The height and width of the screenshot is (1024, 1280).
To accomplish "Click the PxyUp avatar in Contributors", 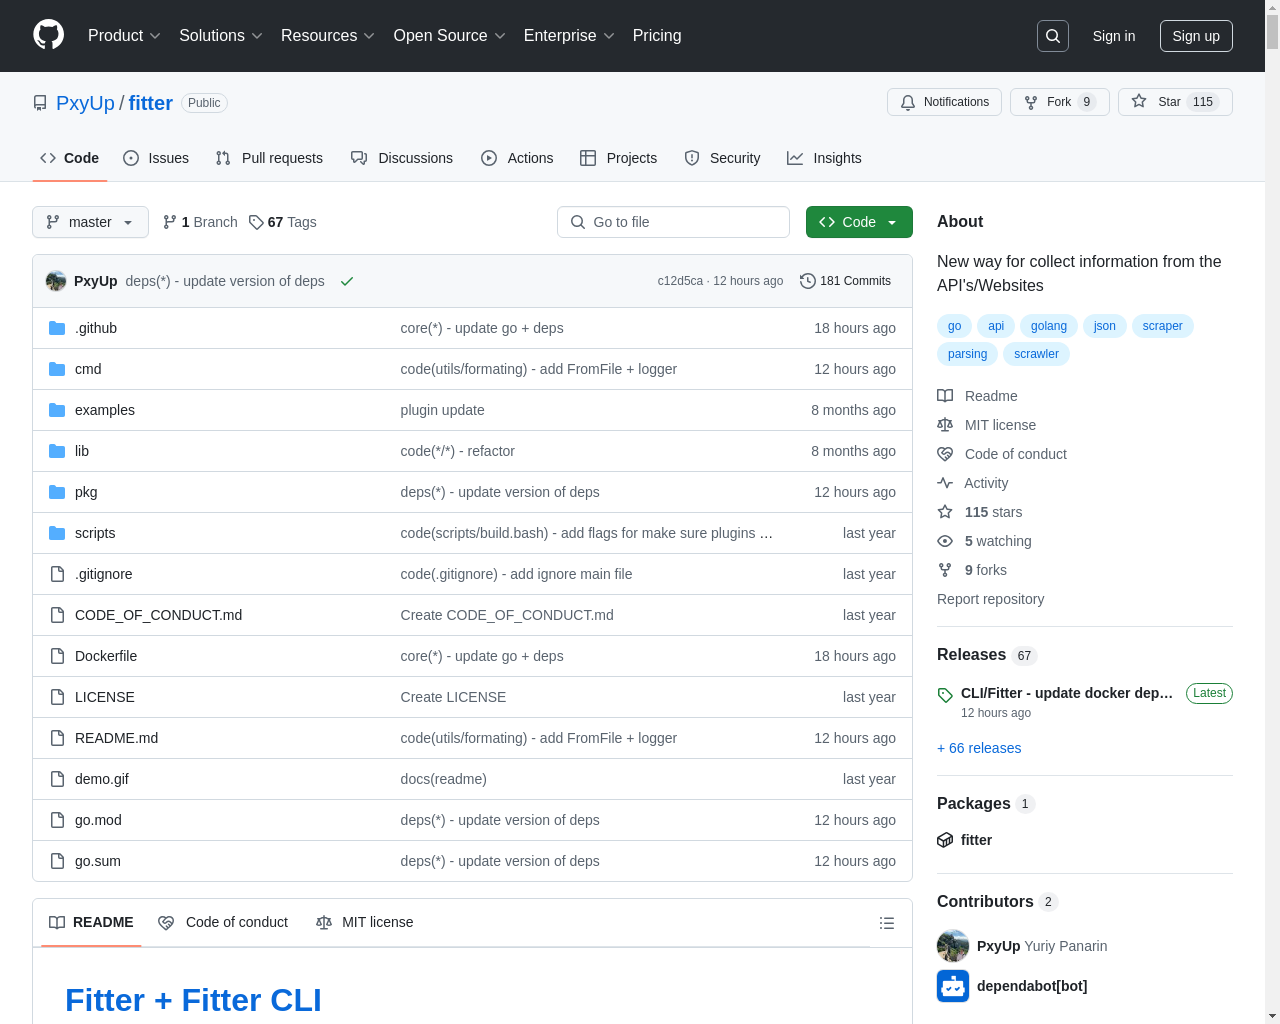I will click(x=953, y=946).
